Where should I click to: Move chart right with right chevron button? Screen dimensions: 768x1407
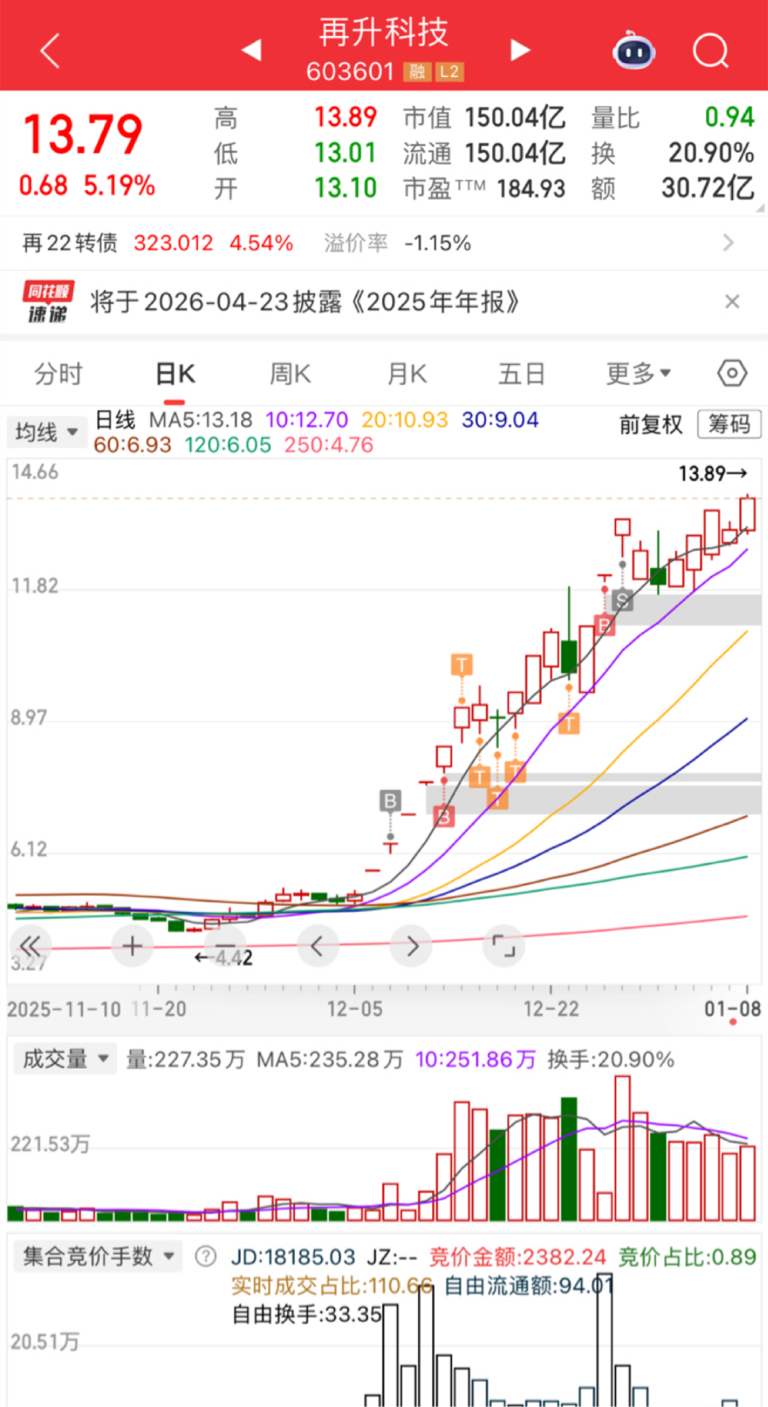(x=411, y=945)
